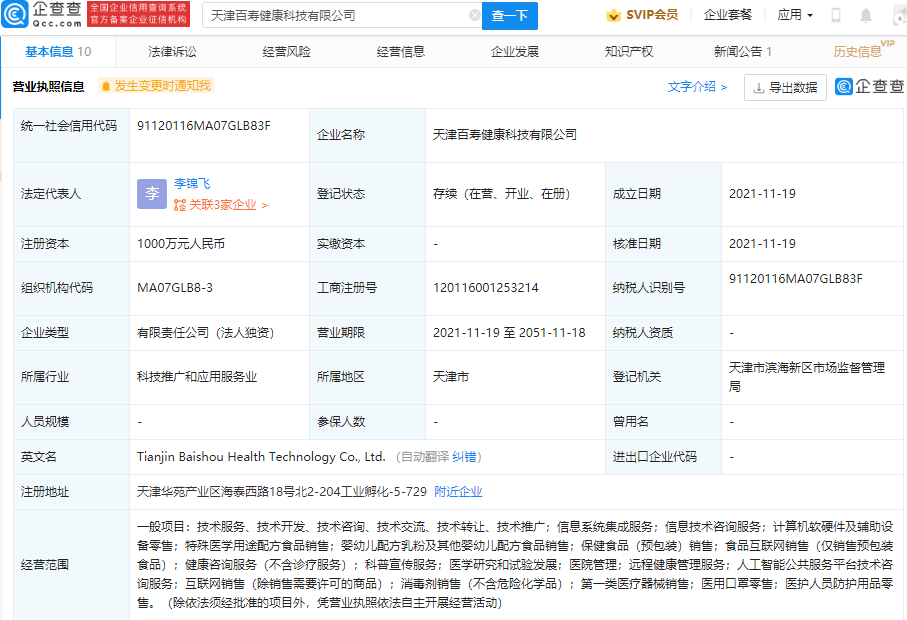Select registration authority 天津市滨海新区市场监督管理局
Image resolution: width=907 pixels, height=620 pixels.
[x=806, y=377]
